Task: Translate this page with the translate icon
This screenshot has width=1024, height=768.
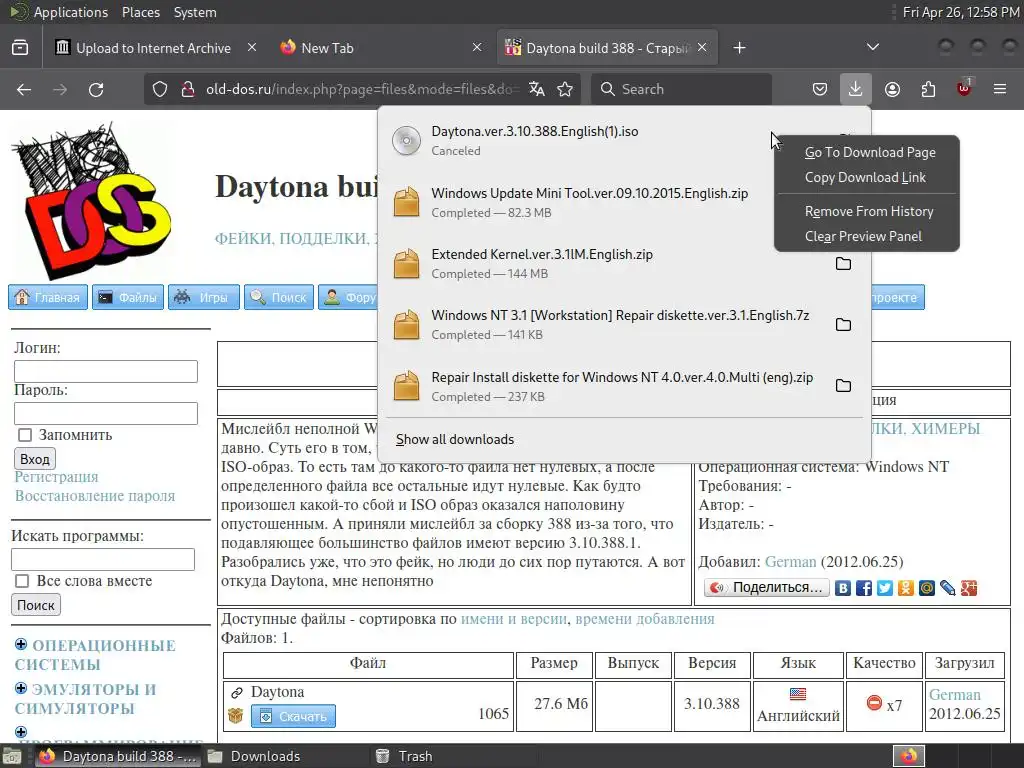Action: click(537, 89)
